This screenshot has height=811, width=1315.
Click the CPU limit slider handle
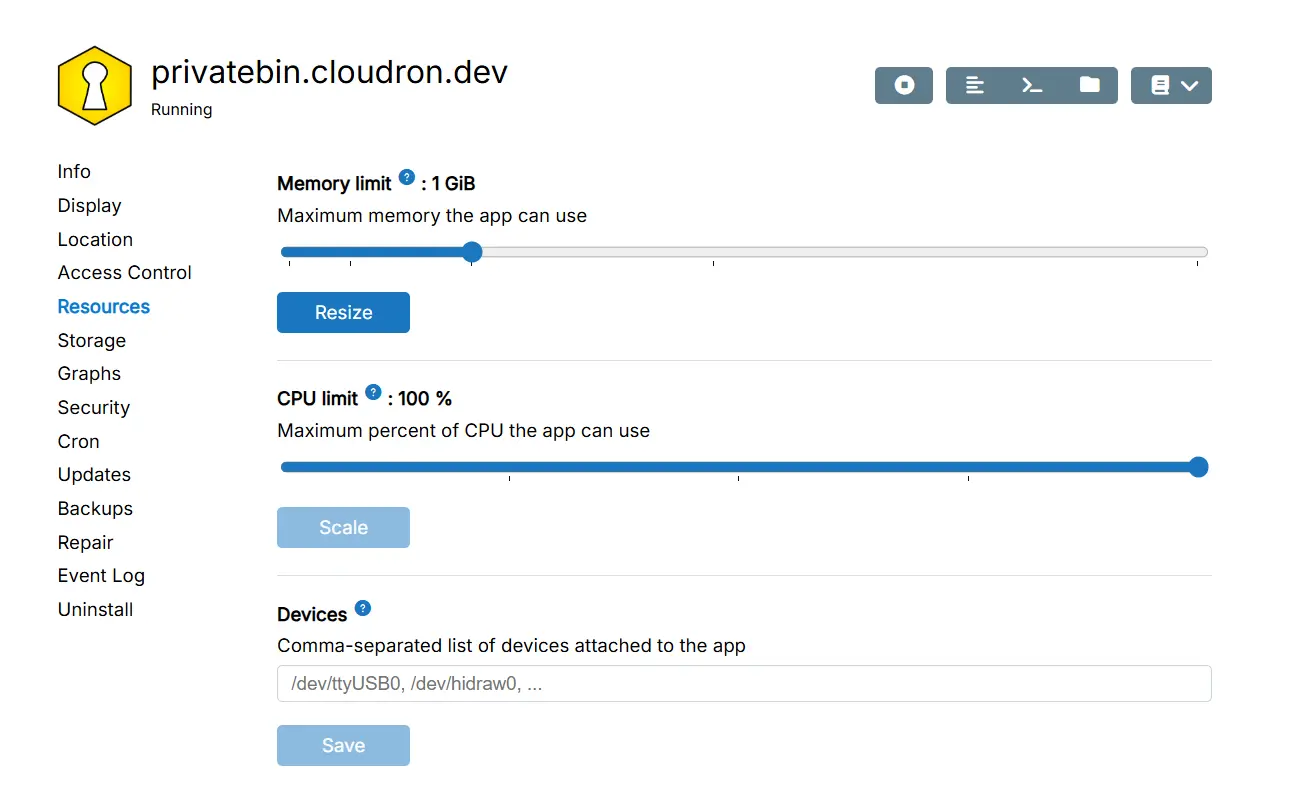(1198, 467)
